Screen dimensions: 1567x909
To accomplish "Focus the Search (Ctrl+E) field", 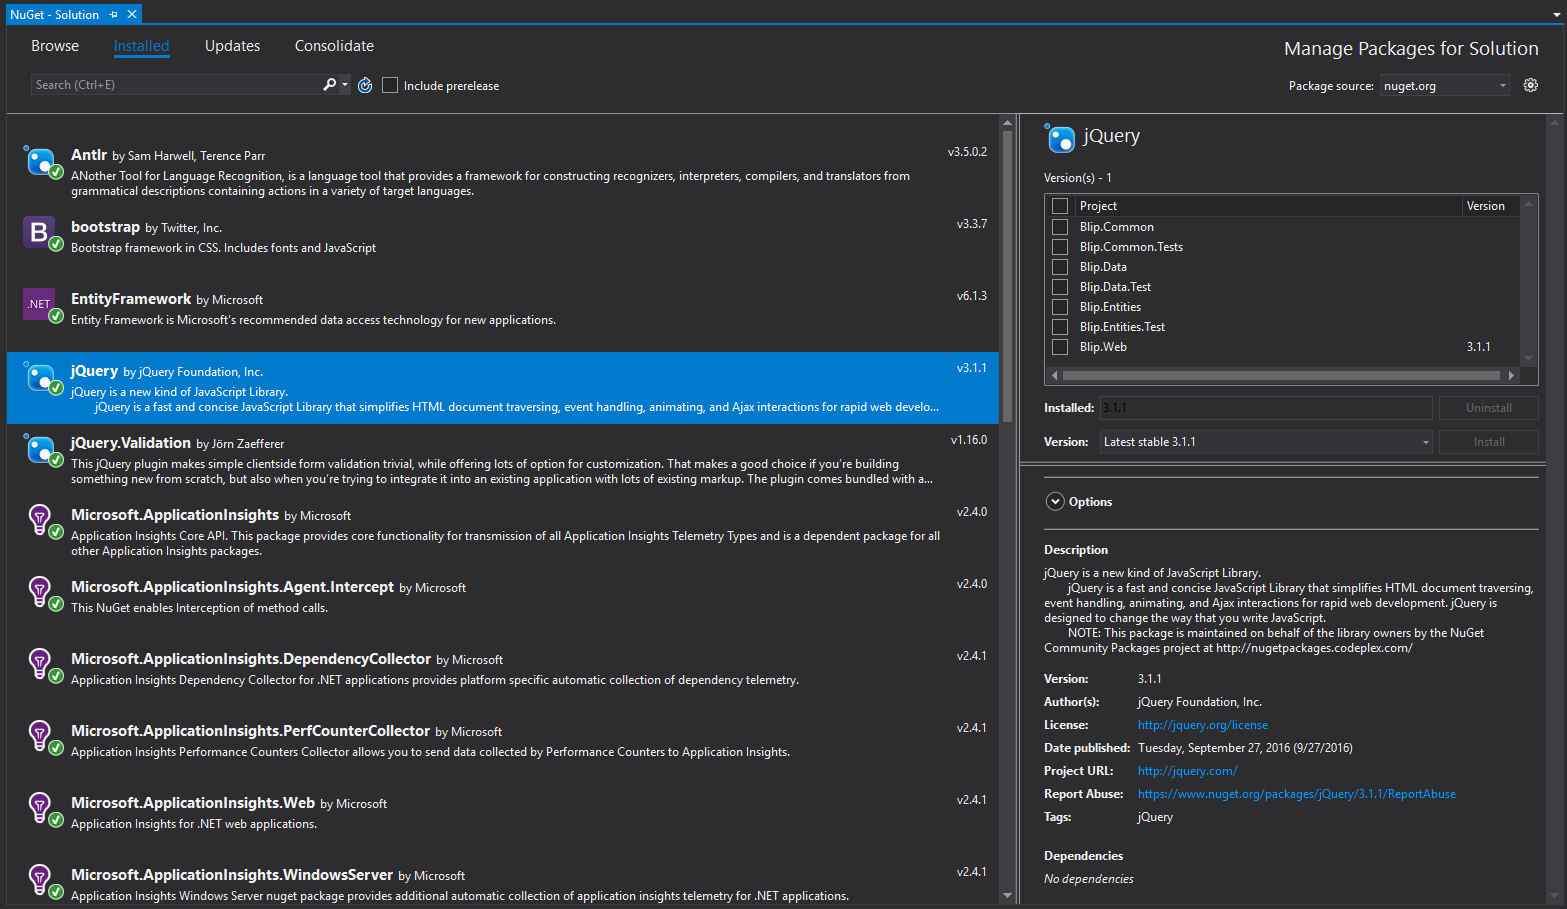I will tap(175, 85).
